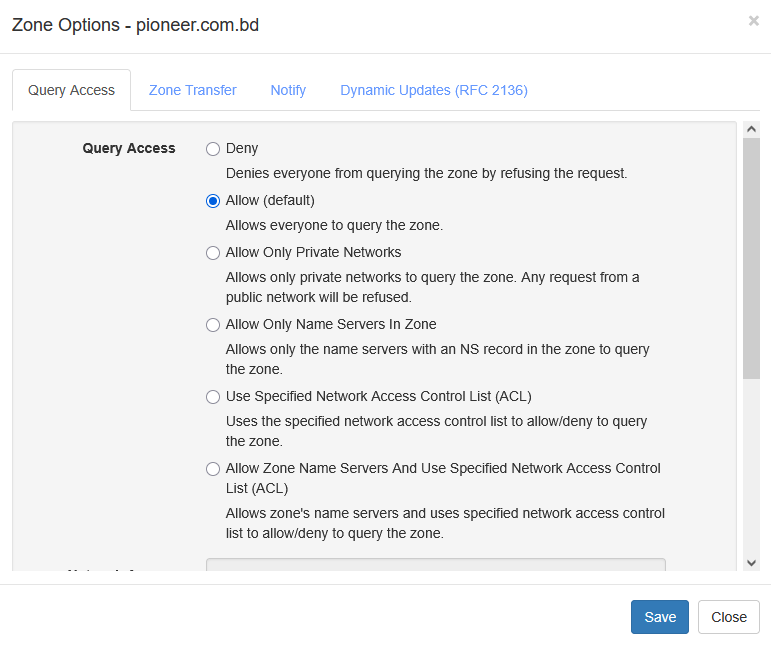Screen dimensions: 771x646
Task: Select the Allow (default) radio option
Action: pyautogui.click(x=213, y=201)
